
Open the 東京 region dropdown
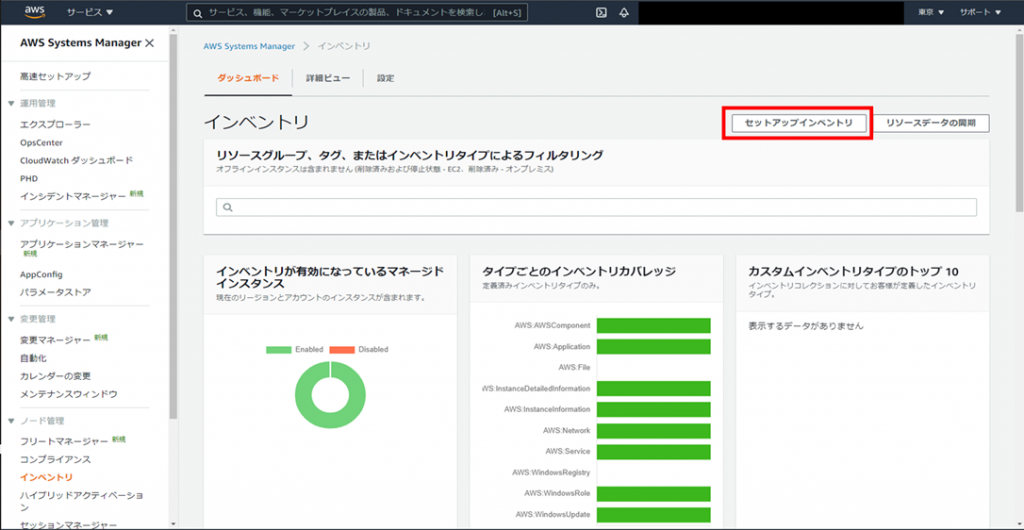[x=931, y=12]
